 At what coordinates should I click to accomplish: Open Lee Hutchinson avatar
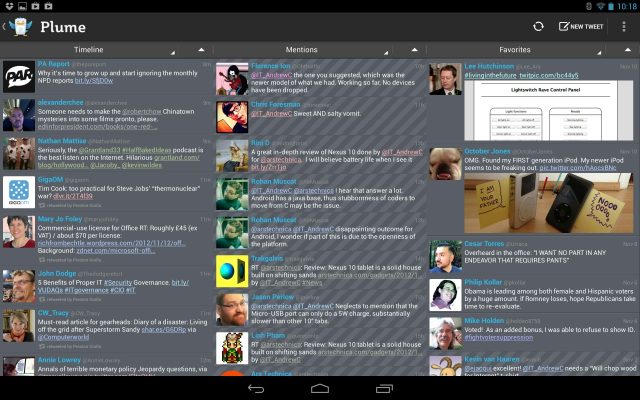pyautogui.click(x=445, y=79)
